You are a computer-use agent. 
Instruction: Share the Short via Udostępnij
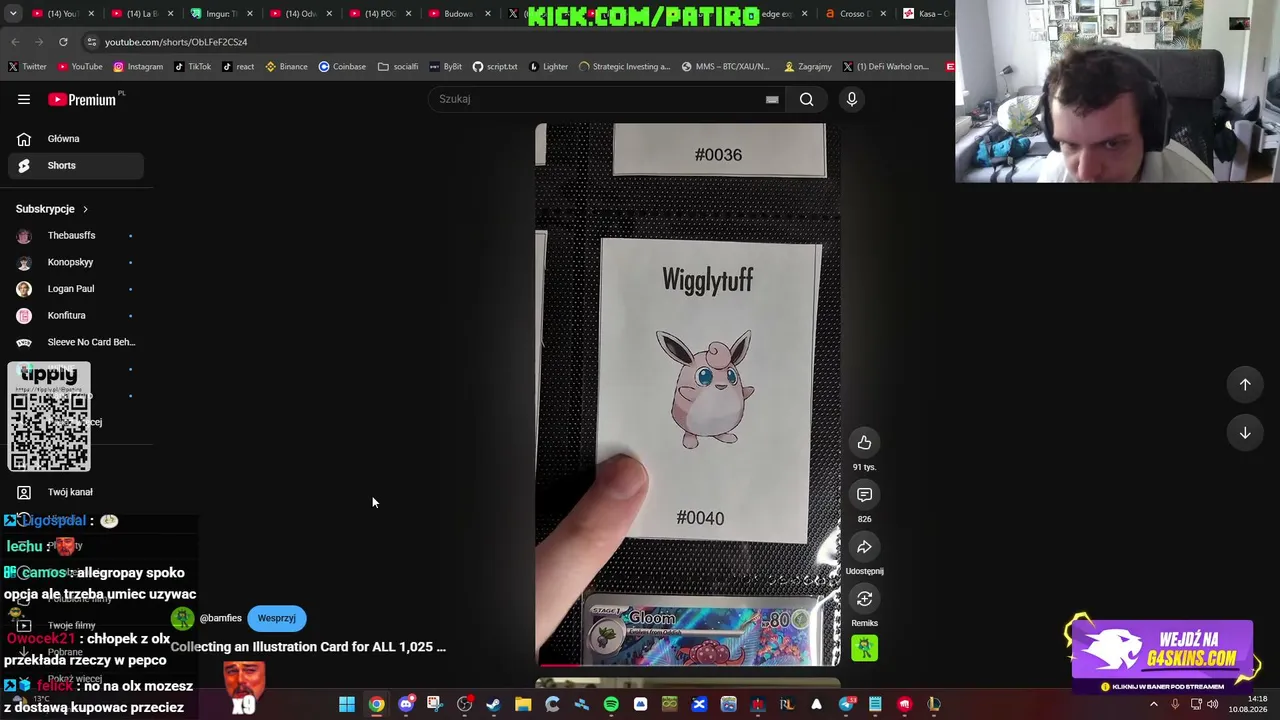pyautogui.click(x=864, y=547)
